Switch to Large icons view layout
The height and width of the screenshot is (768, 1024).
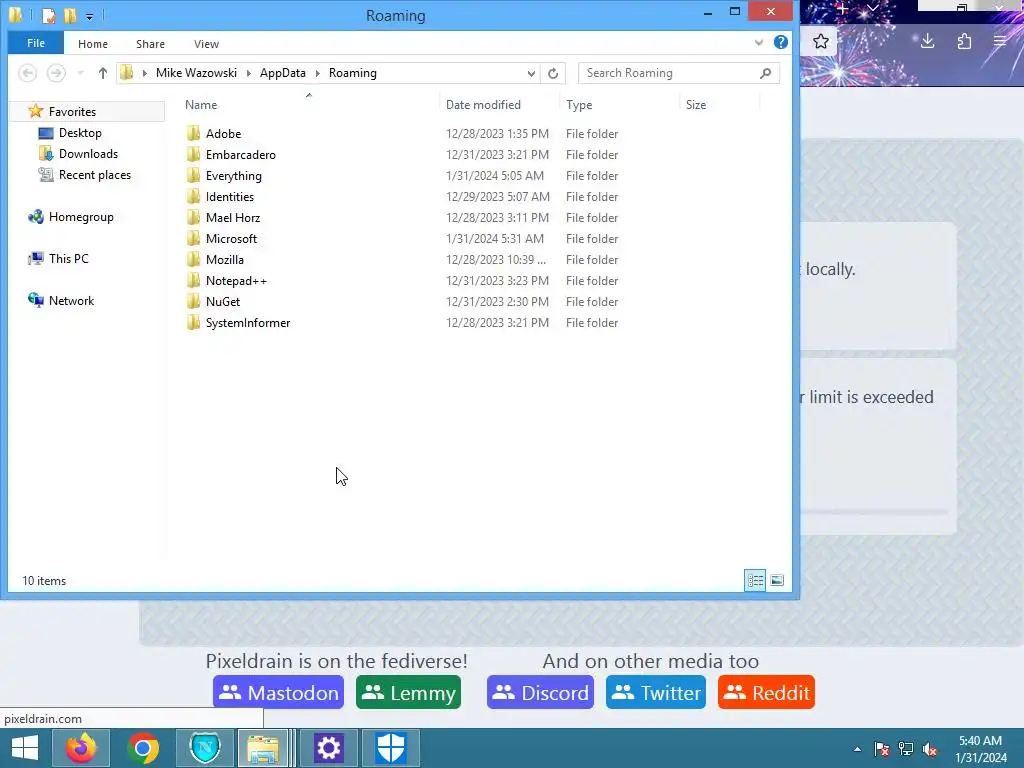[x=776, y=580]
